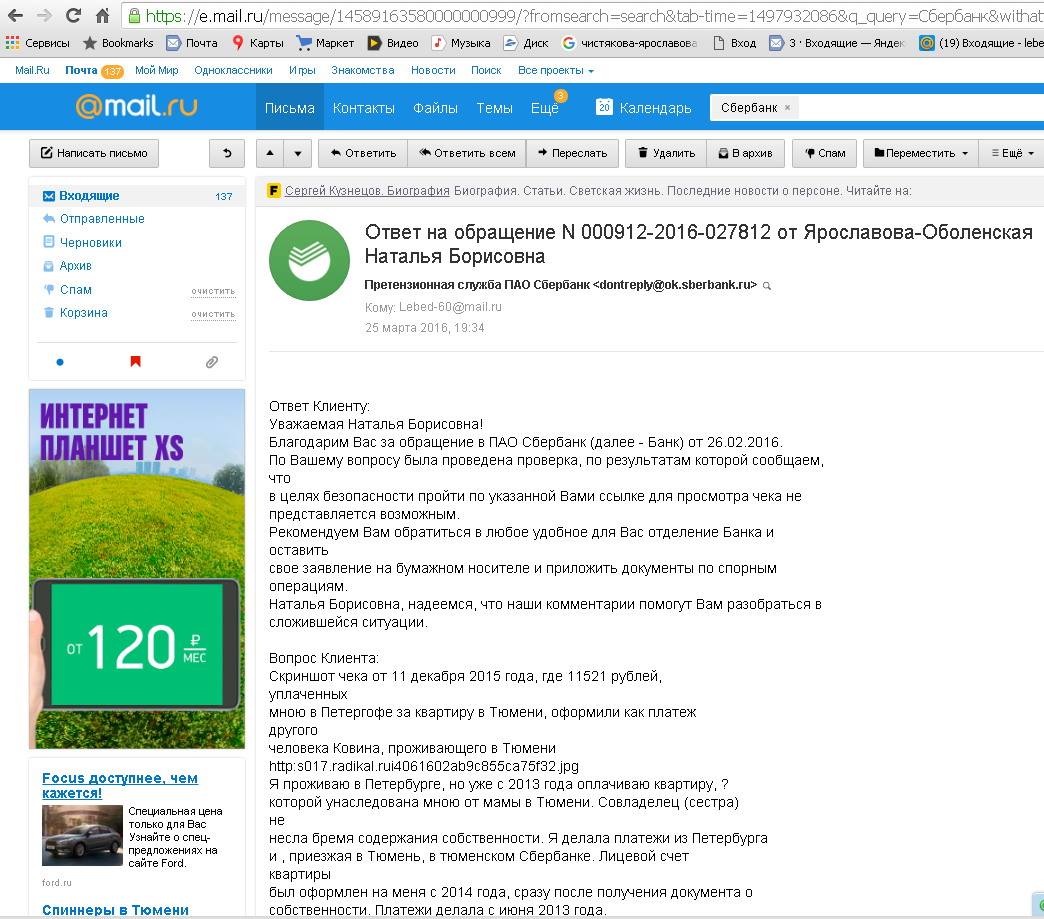Open the Ещё item in the blue header
This screenshot has width=1044, height=919.
tap(545, 108)
